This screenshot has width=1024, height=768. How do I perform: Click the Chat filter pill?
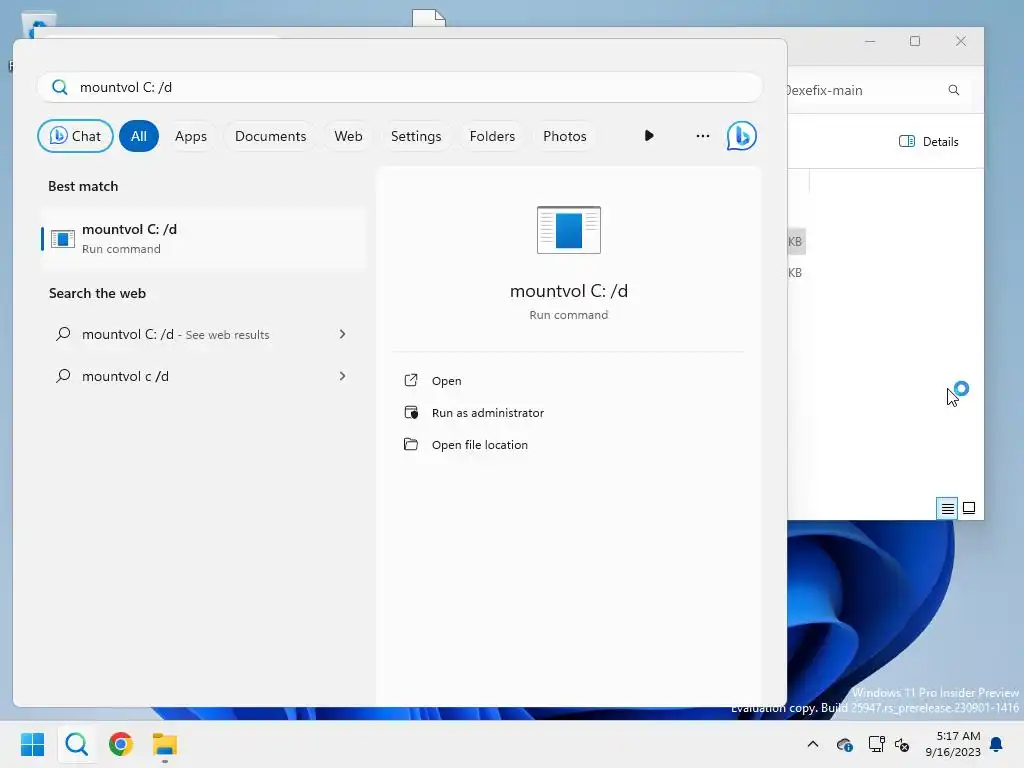75,136
